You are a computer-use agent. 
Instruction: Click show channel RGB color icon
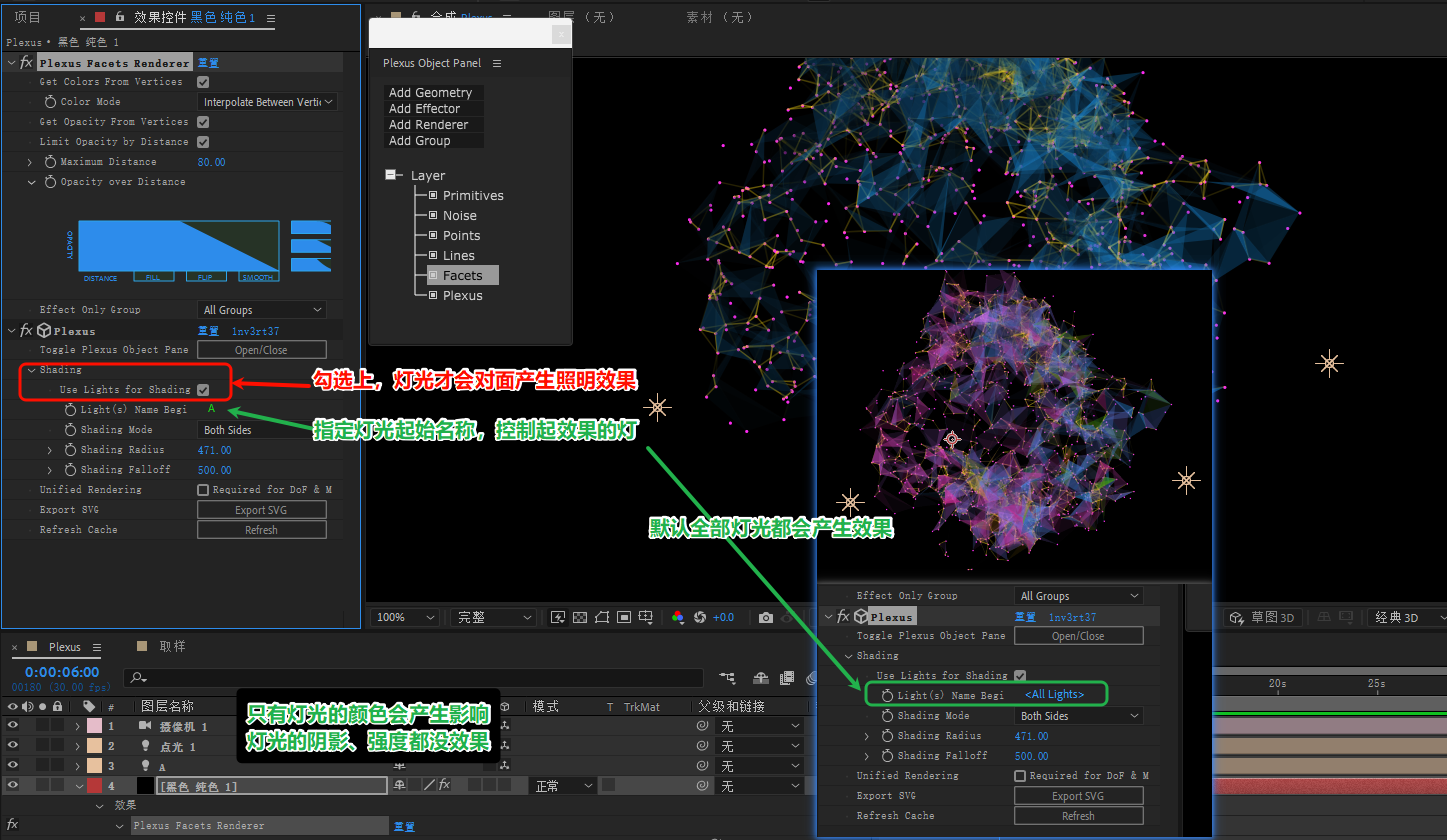(x=678, y=618)
